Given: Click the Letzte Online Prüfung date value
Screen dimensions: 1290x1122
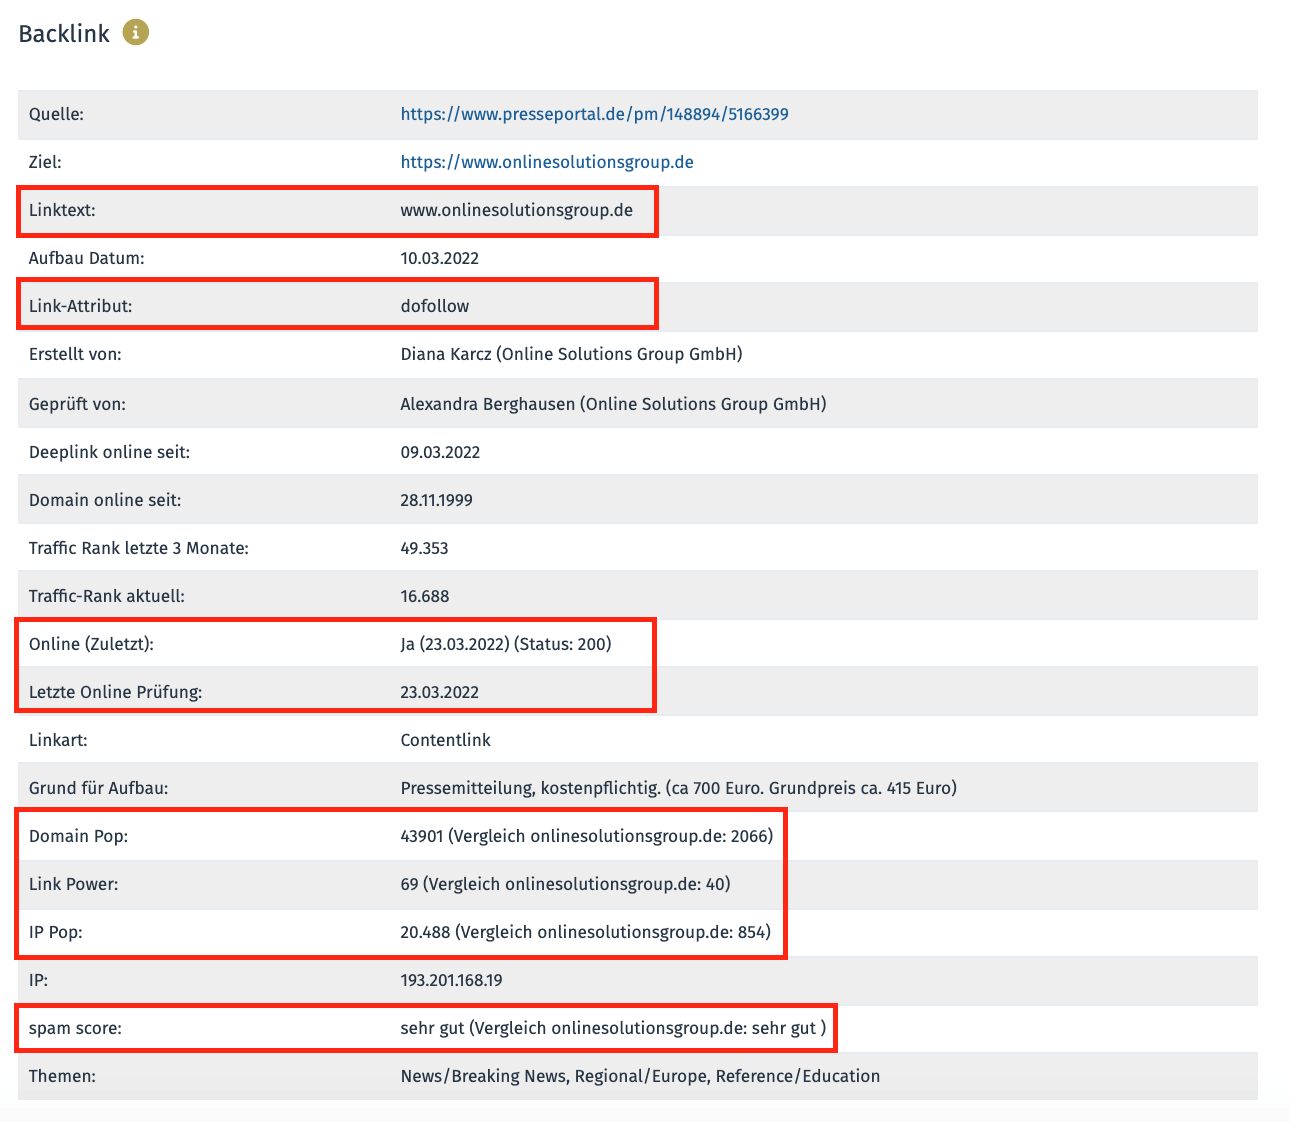Looking at the screenshot, I should (439, 692).
